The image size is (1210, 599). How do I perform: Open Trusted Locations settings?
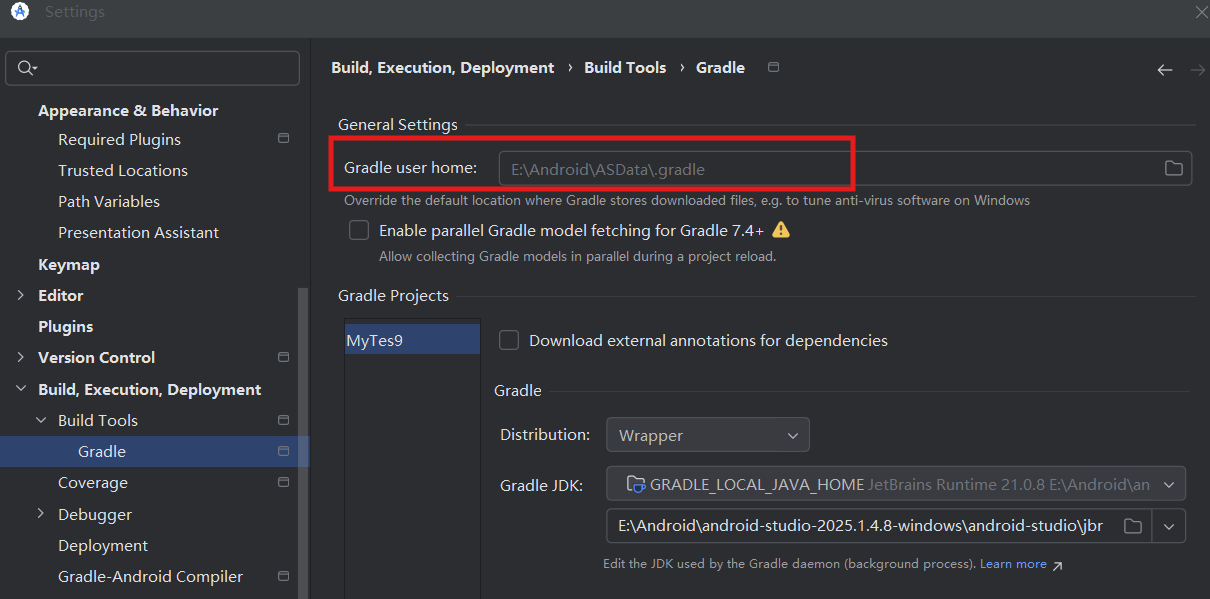(x=123, y=170)
